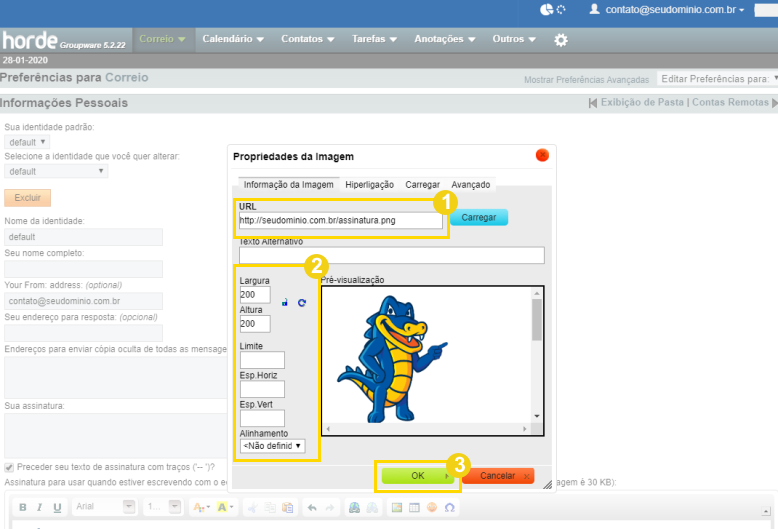Click the Esp.Vert field

click(x=262, y=418)
